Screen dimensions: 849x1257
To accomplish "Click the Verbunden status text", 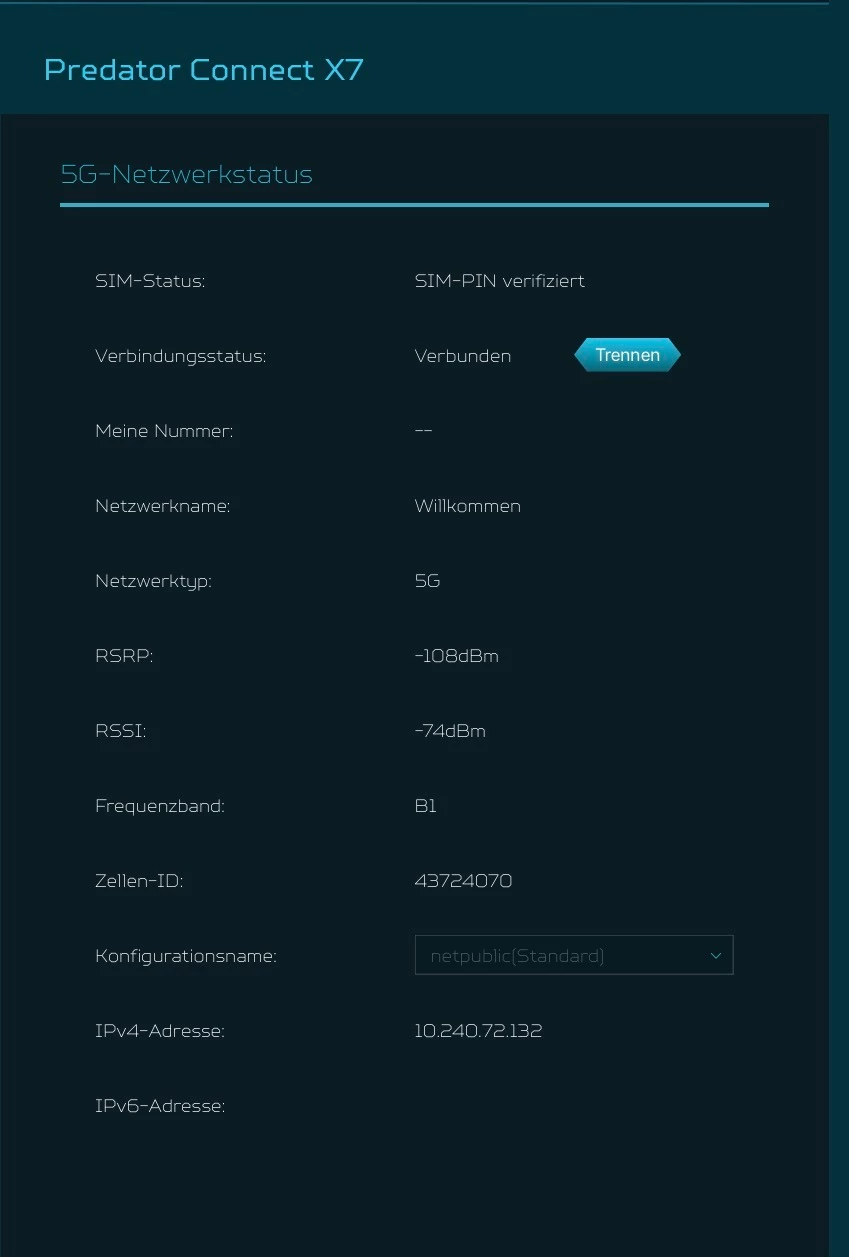I will pos(463,356).
